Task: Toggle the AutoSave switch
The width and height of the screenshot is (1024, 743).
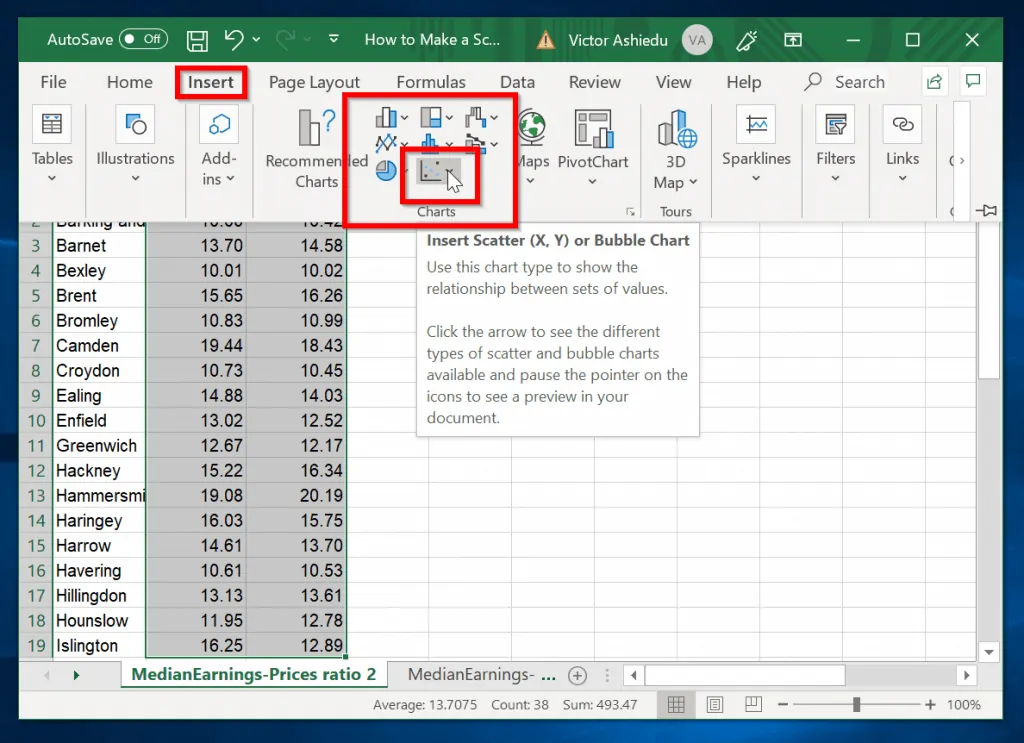Action: pos(143,40)
